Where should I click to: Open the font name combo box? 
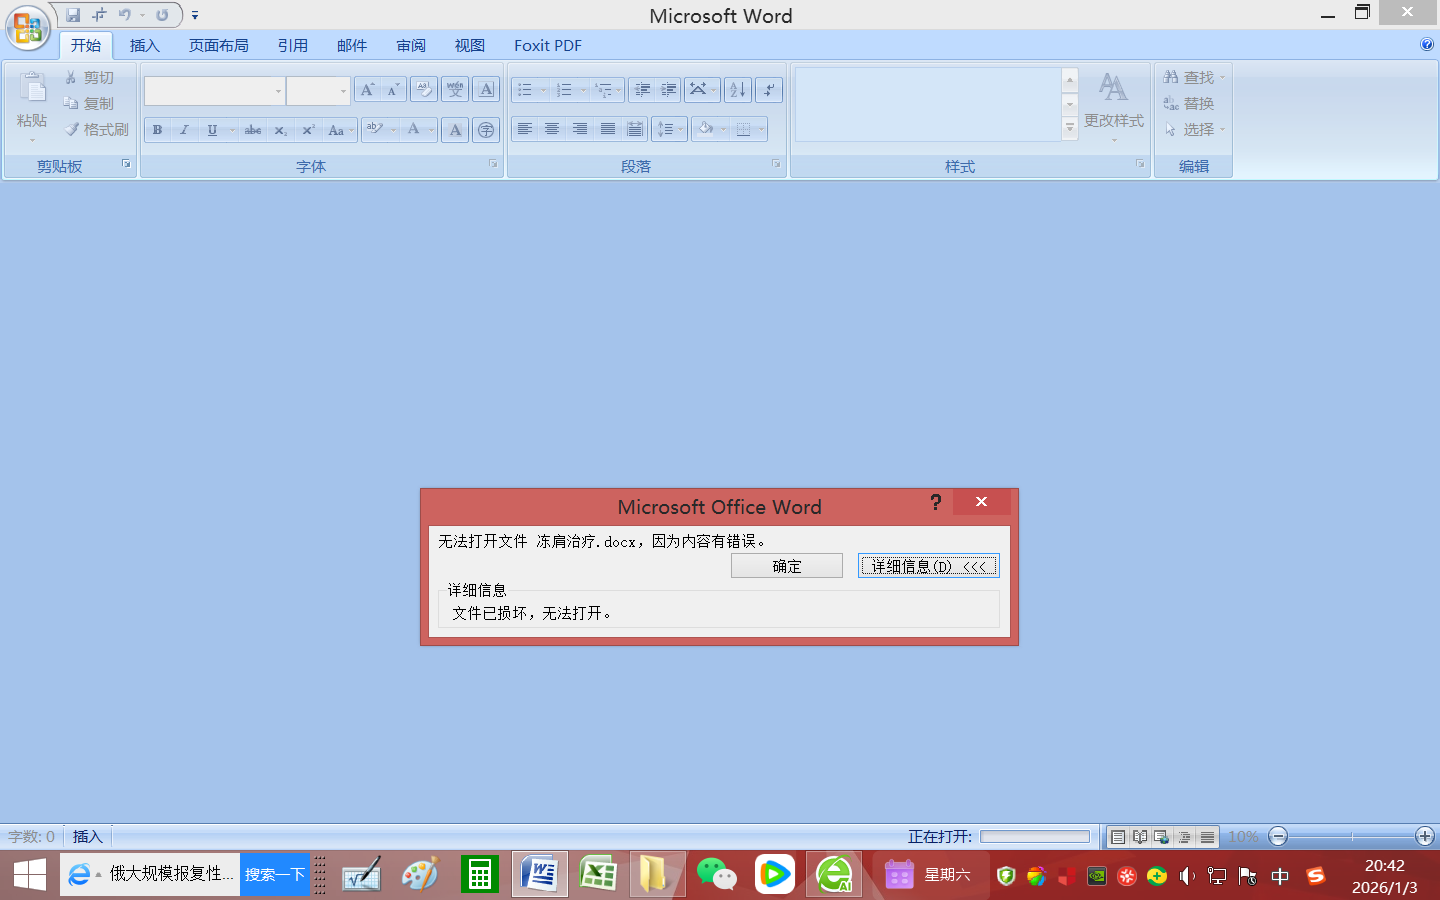pyautogui.click(x=215, y=91)
